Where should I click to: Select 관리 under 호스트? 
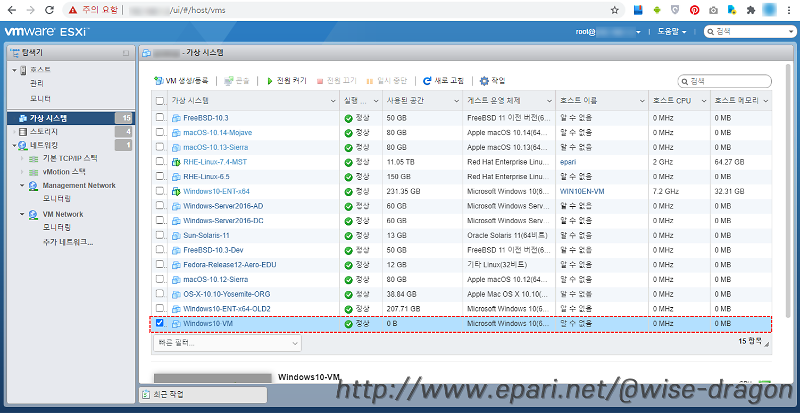(x=37, y=84)
